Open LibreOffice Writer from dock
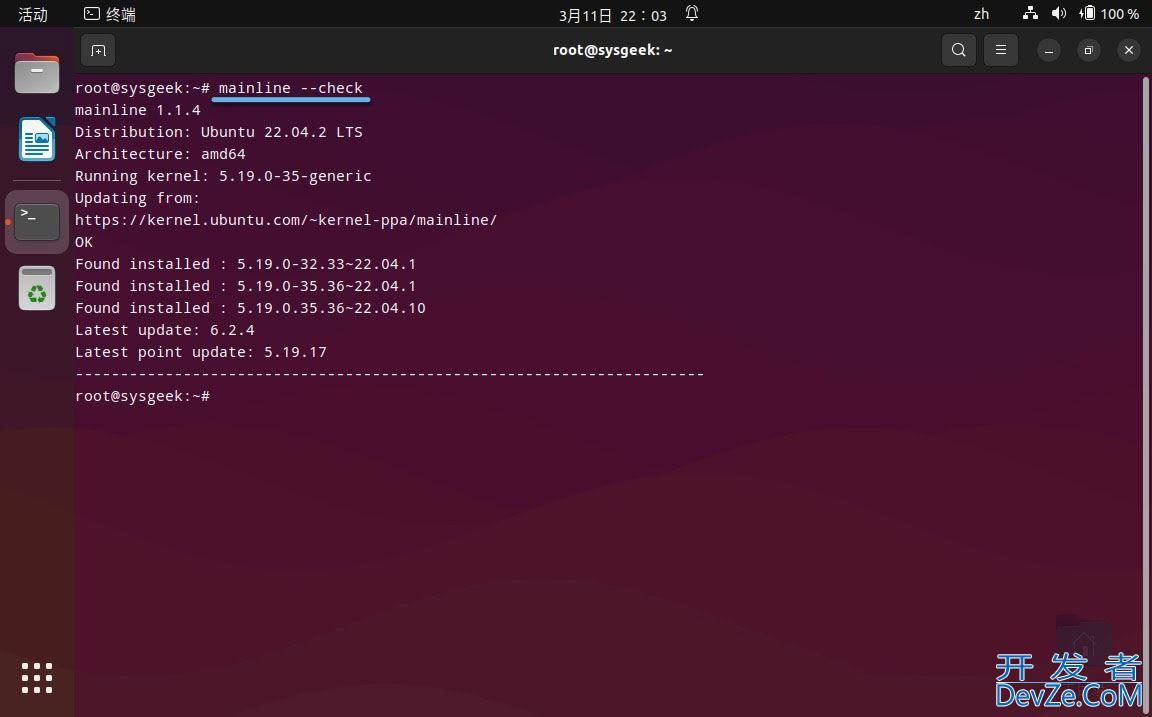1152x717 pixels. (x=37, y=139)
